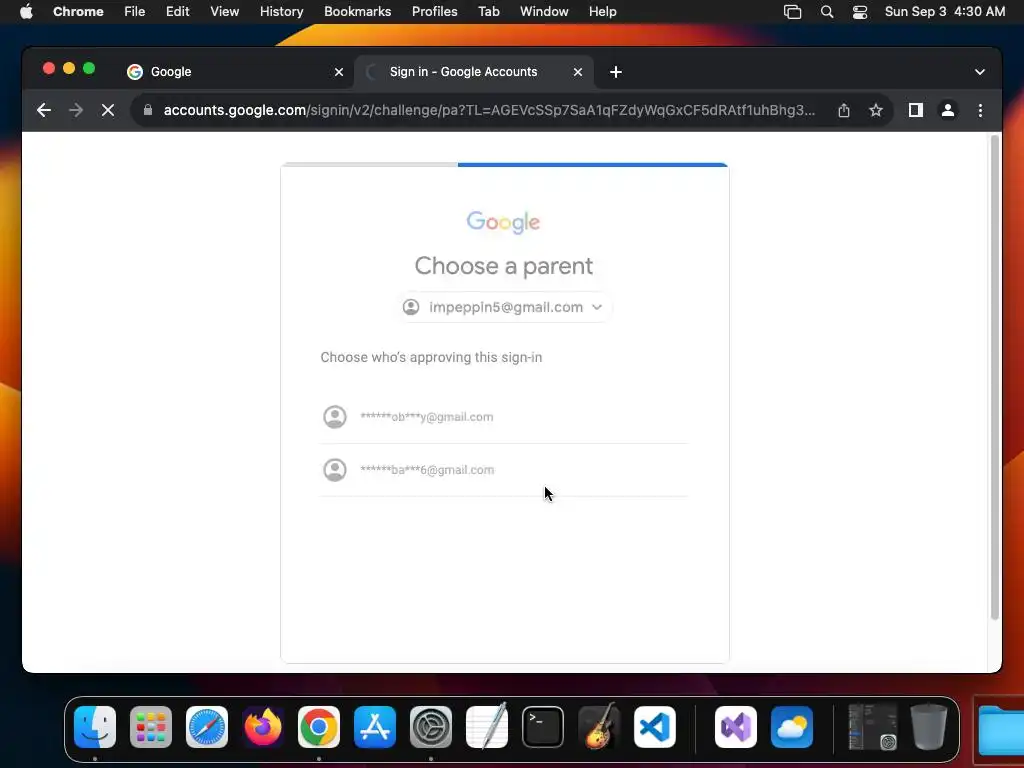Open the History menu
Screen dimensions: 1024x768
(281, 12)
